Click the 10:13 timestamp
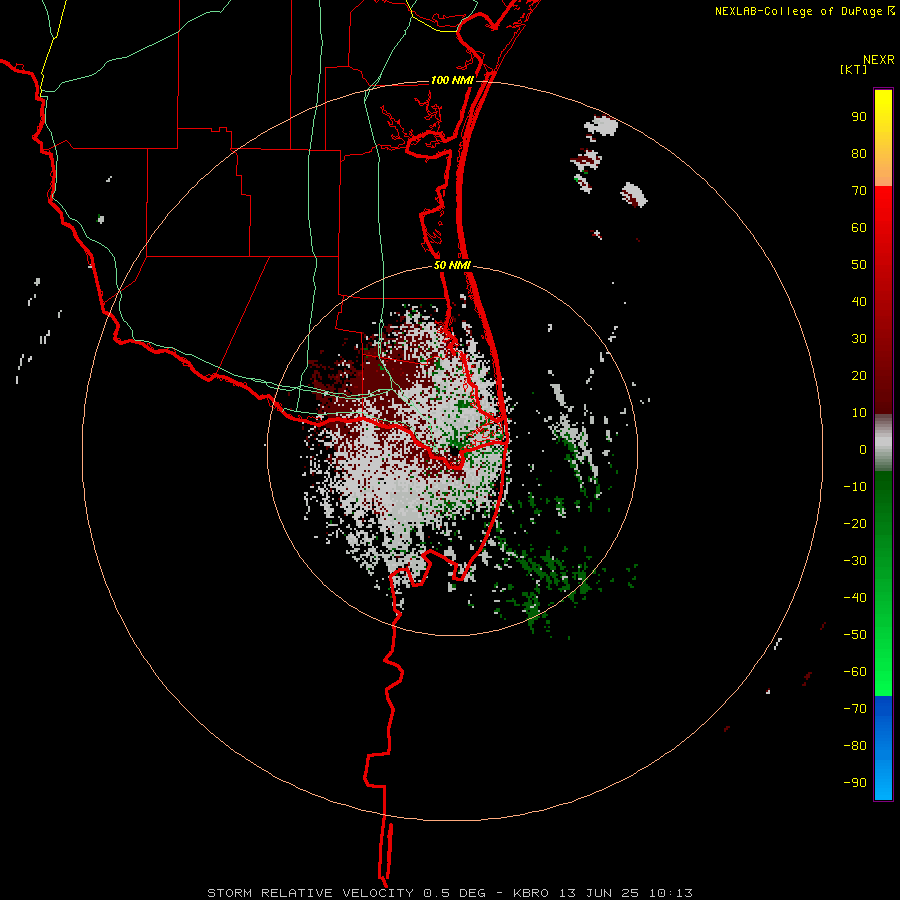The height and width of the screenshot is (900, 900). click(x=670, y=893)
